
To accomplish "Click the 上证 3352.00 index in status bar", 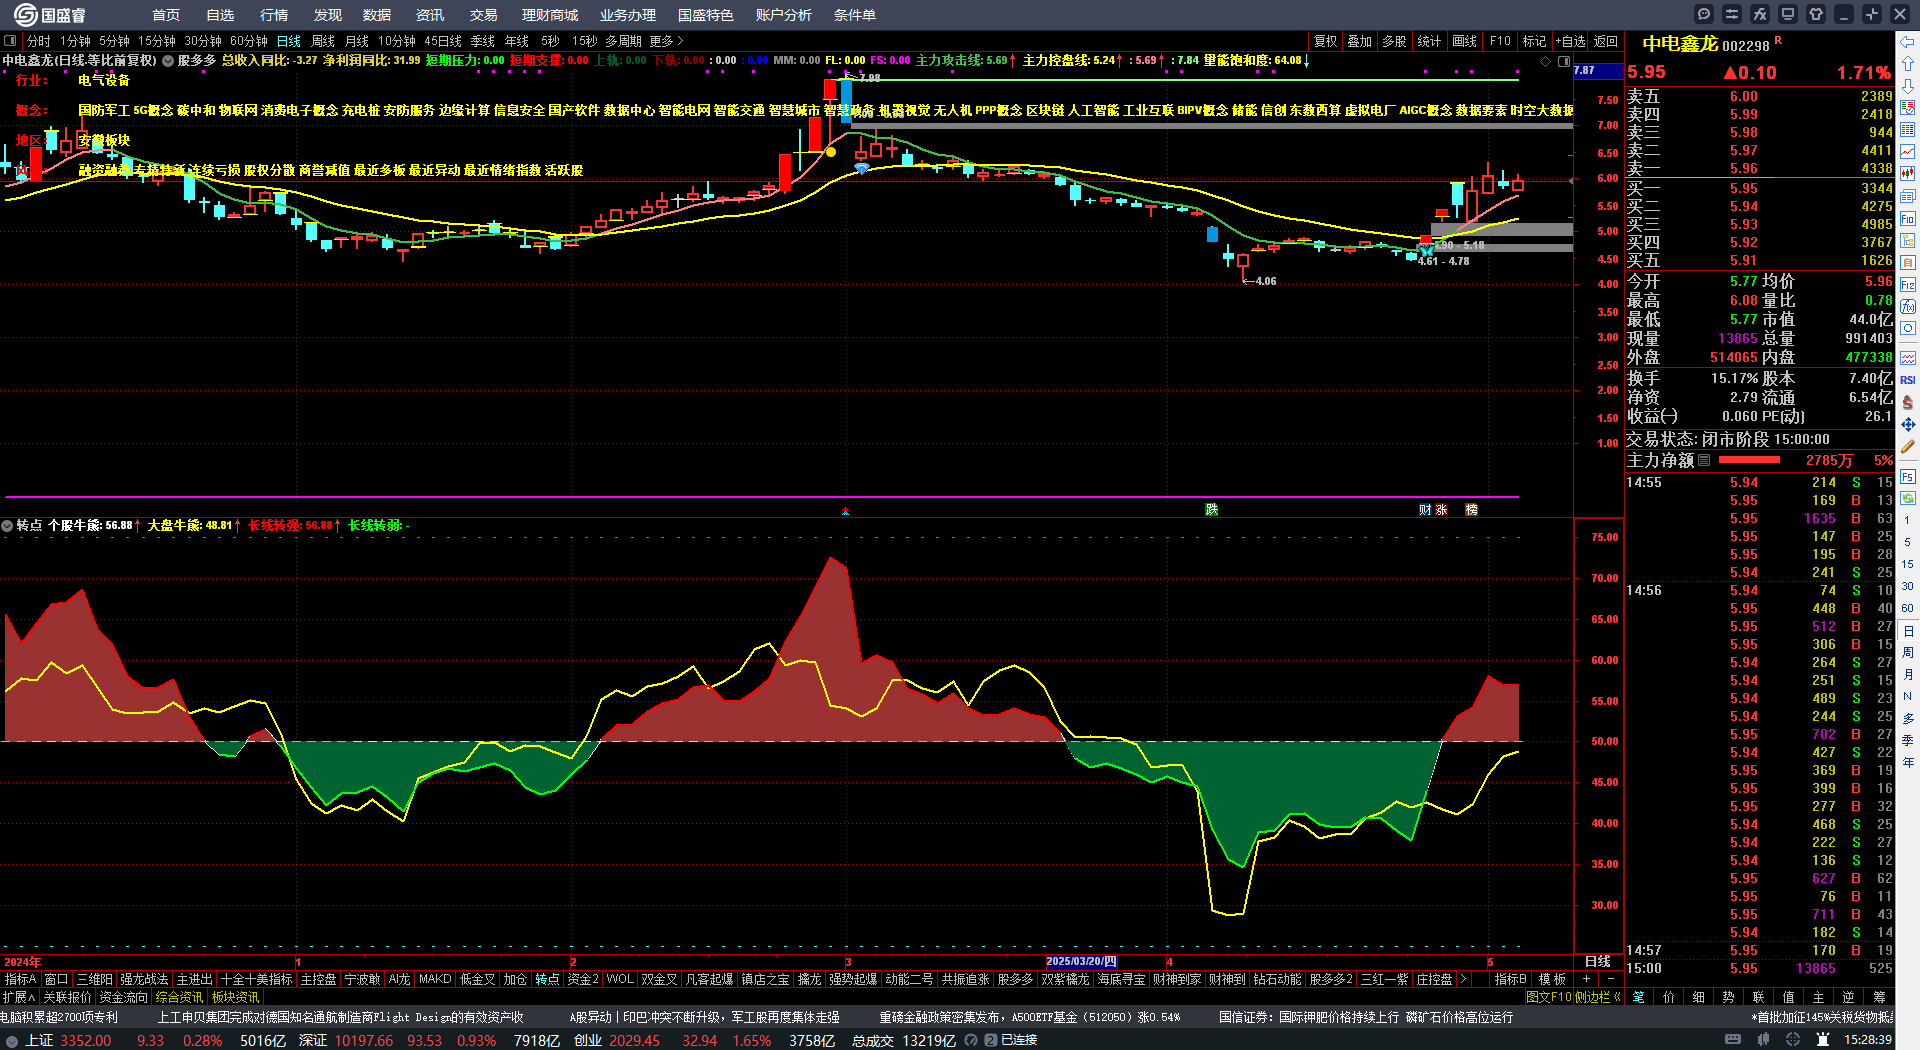I will point(68,1040).
